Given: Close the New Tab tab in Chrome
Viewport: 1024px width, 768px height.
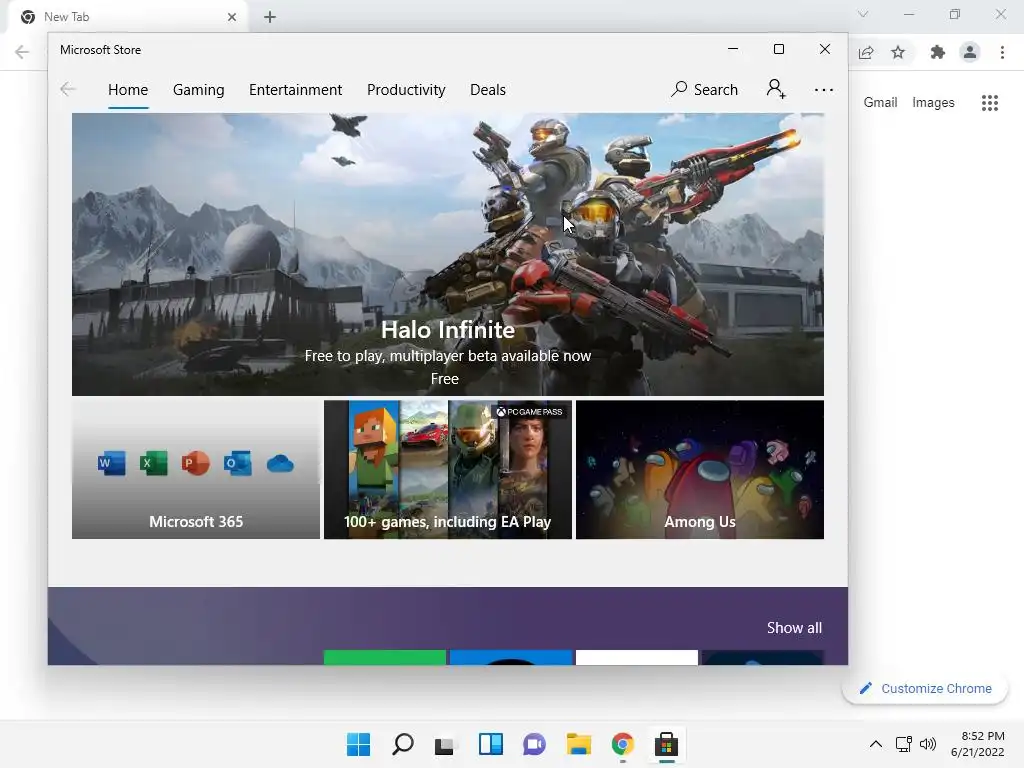Looking at the screenshot, I should [232, 17].
